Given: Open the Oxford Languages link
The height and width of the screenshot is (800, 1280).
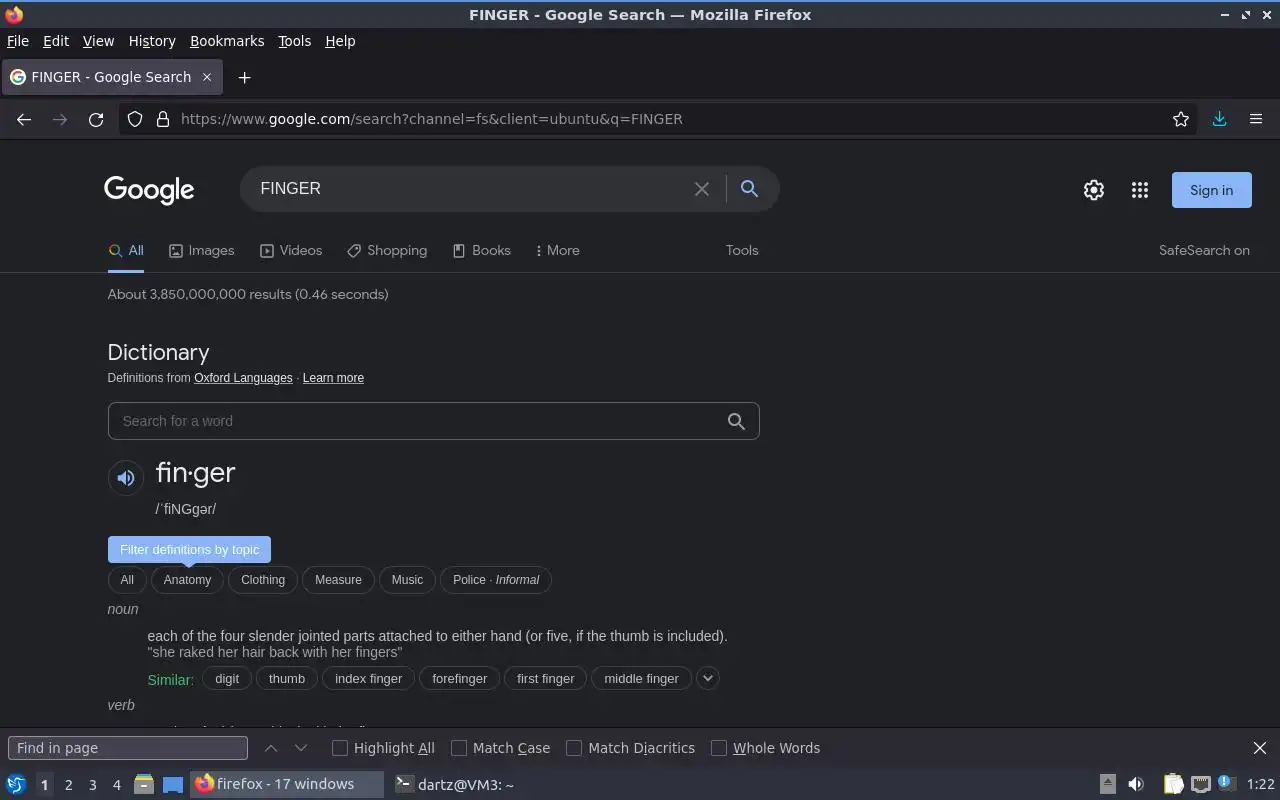Looking at the screenshot, I should pos(243,378).
